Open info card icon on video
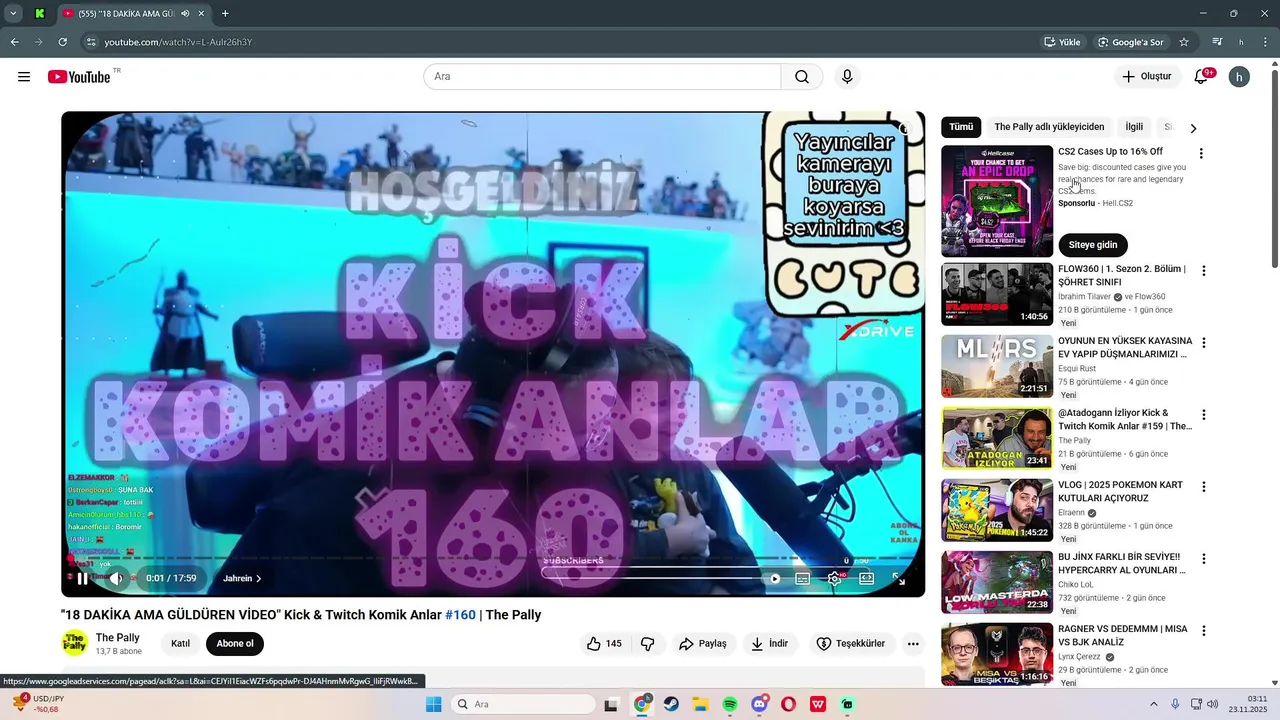Image resolution: width=1280 pixels, height=720 pixels. click(905, 129)
